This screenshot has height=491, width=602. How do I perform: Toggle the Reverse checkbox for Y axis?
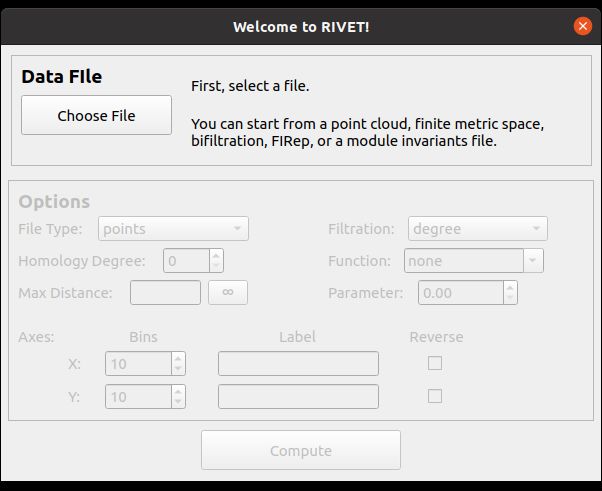tap(435, 396)
